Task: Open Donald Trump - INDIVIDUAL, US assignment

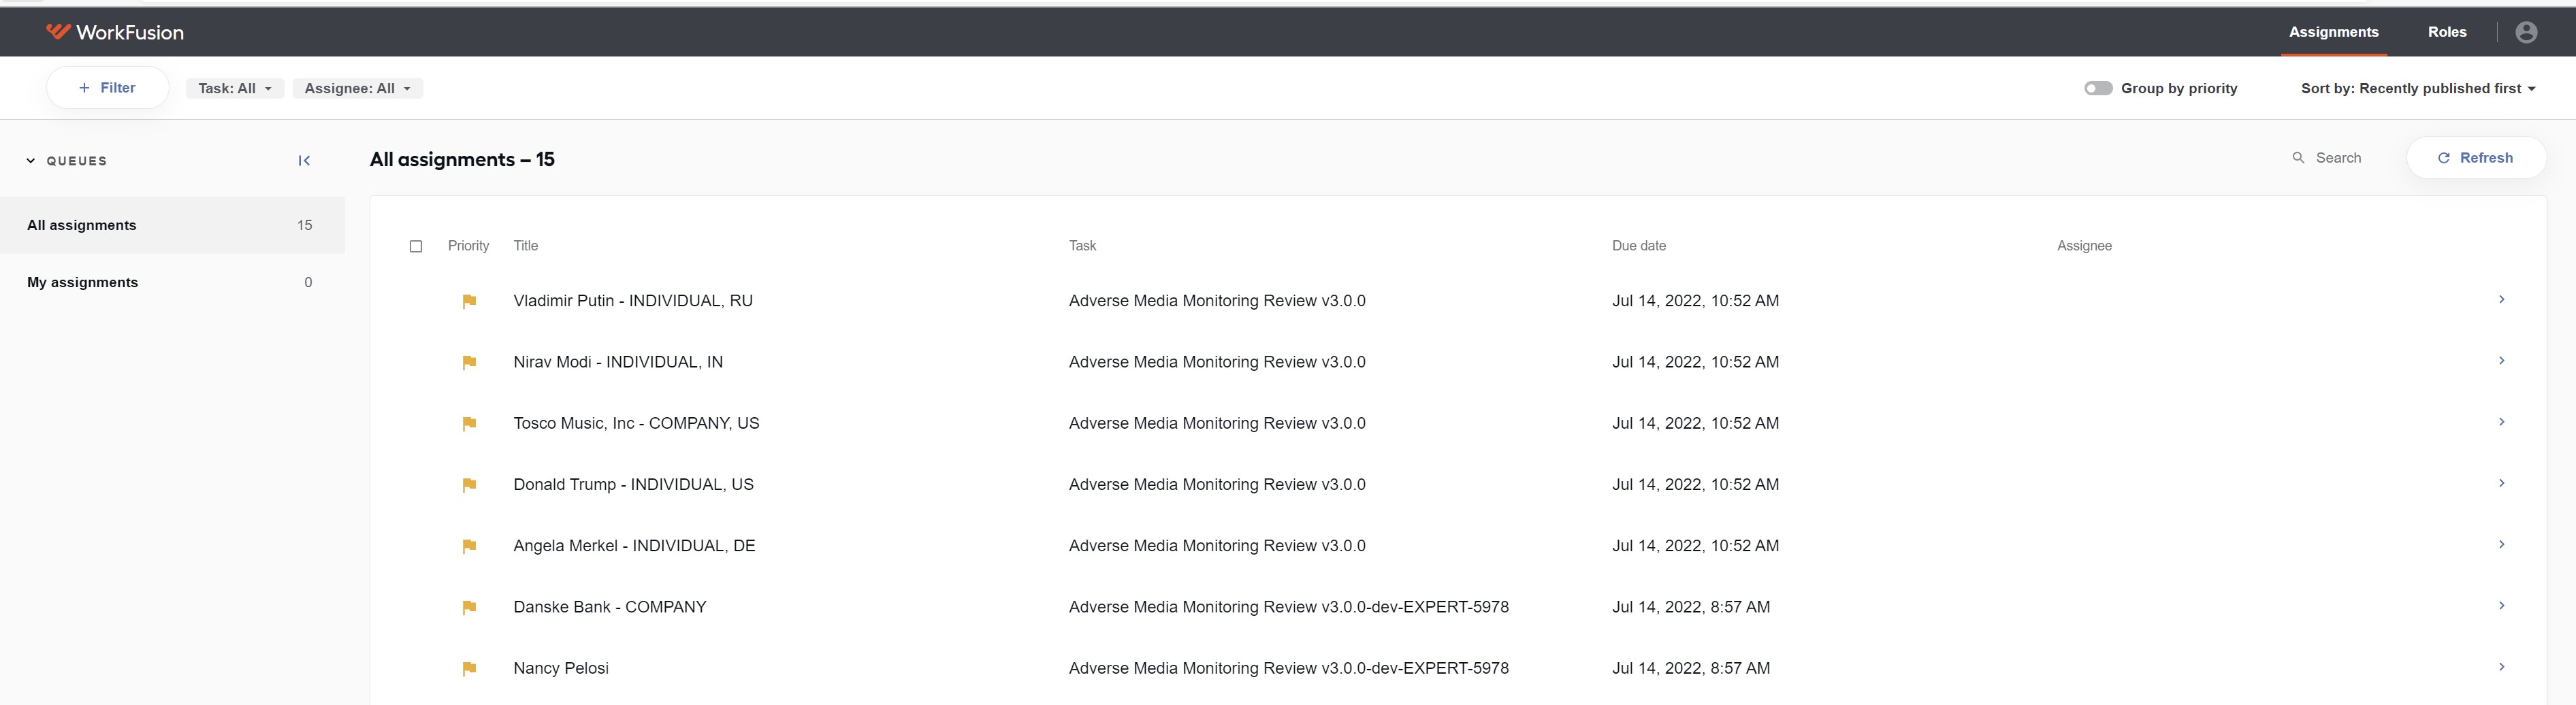Action: [x=633, y=485]
